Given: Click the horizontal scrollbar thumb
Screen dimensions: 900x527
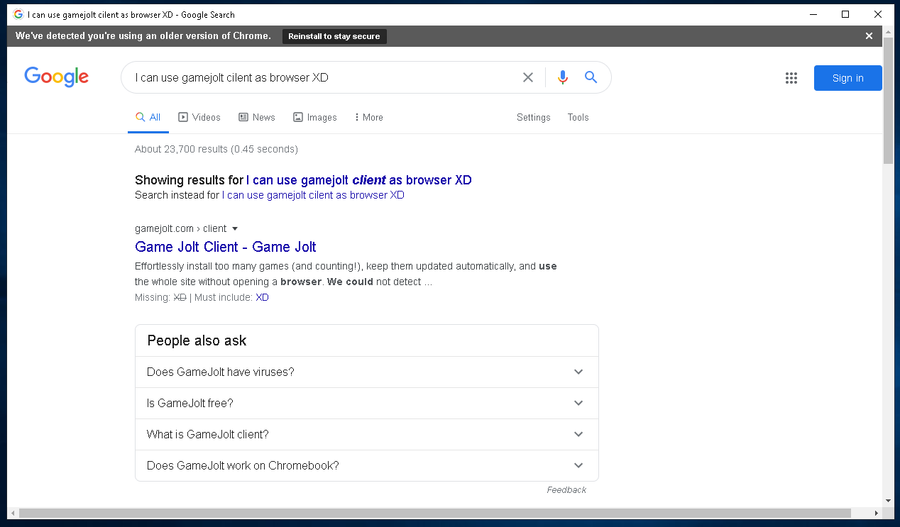Looking at the screenshot, I should (435, 513).
